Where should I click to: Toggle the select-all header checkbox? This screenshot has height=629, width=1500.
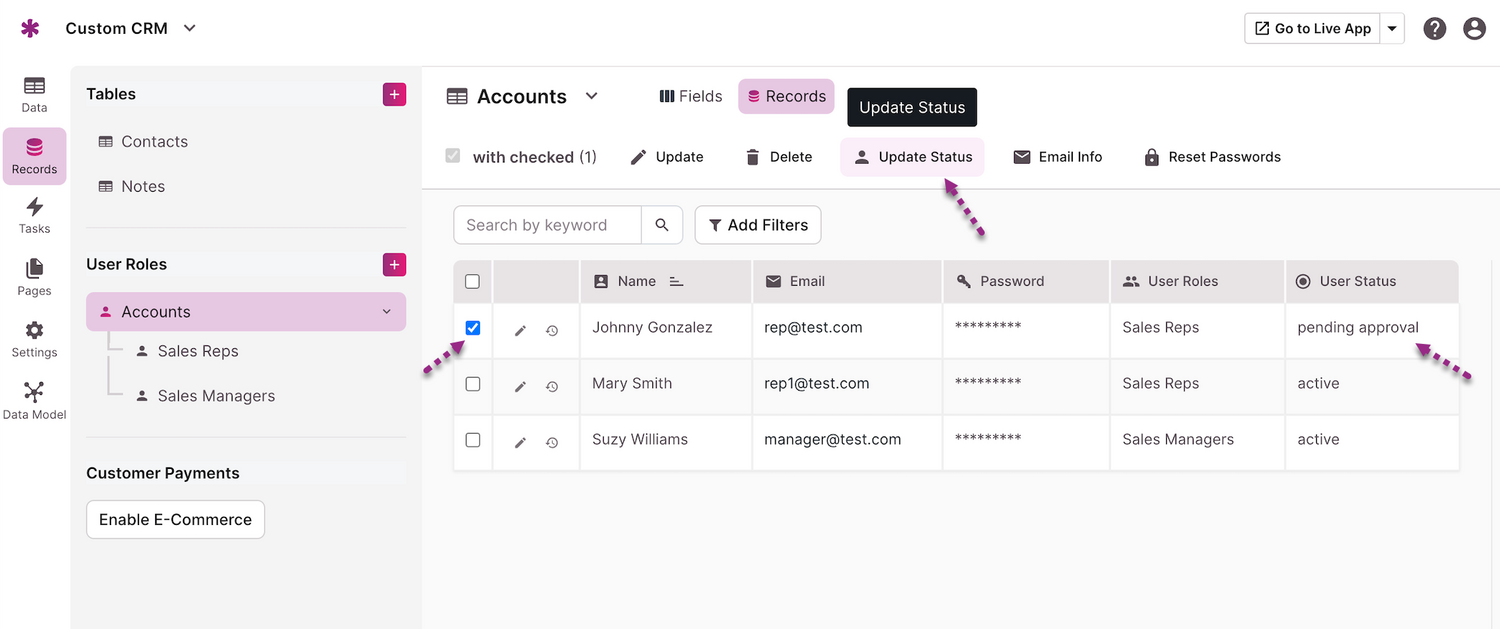tap(473, 282)
